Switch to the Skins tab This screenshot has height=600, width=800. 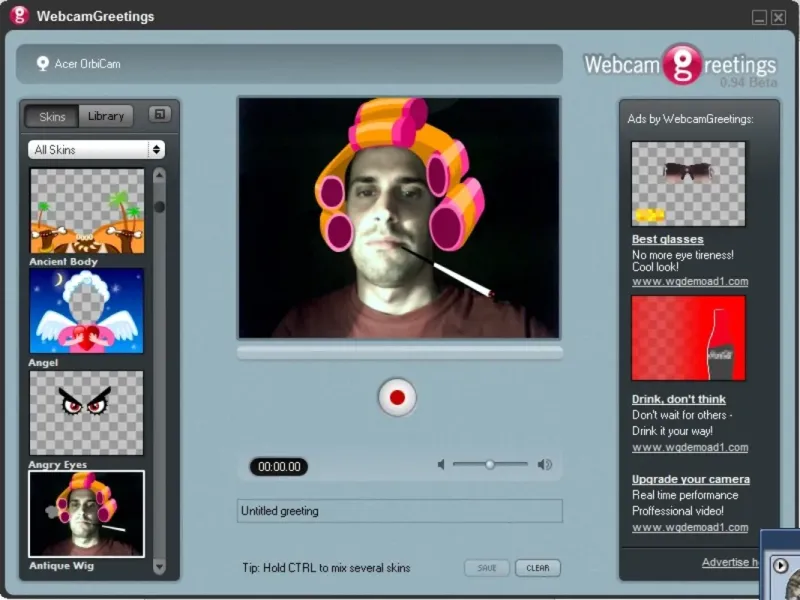pyautogui.click(x=52, y=116)
